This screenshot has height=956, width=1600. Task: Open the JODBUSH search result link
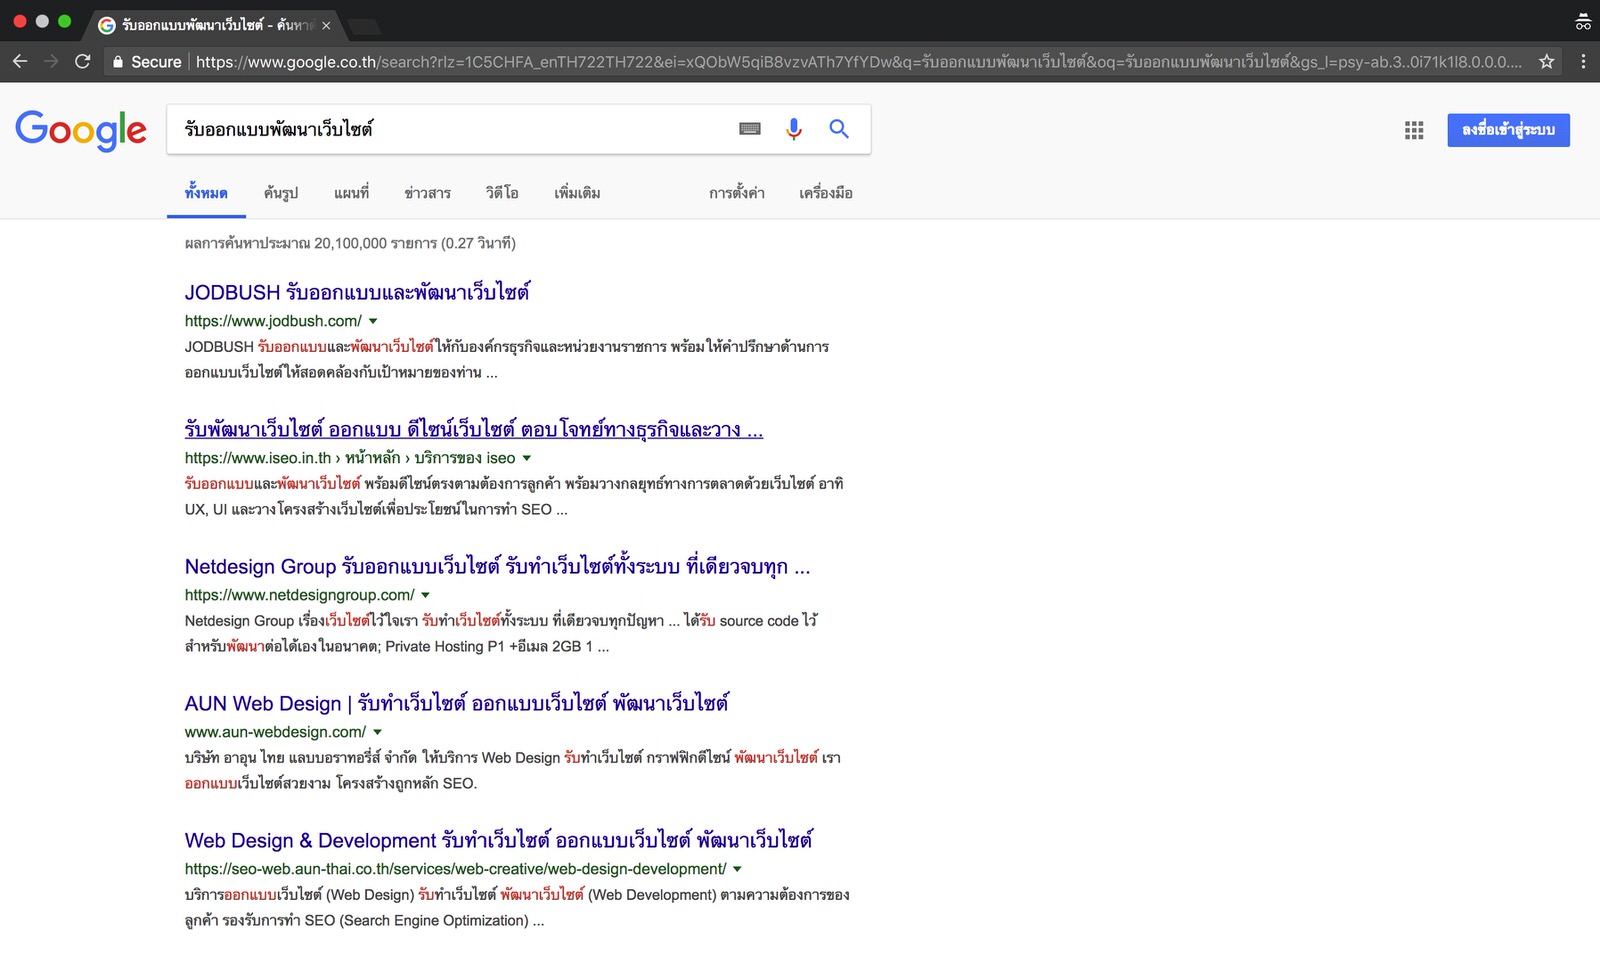tap(357, 292)
